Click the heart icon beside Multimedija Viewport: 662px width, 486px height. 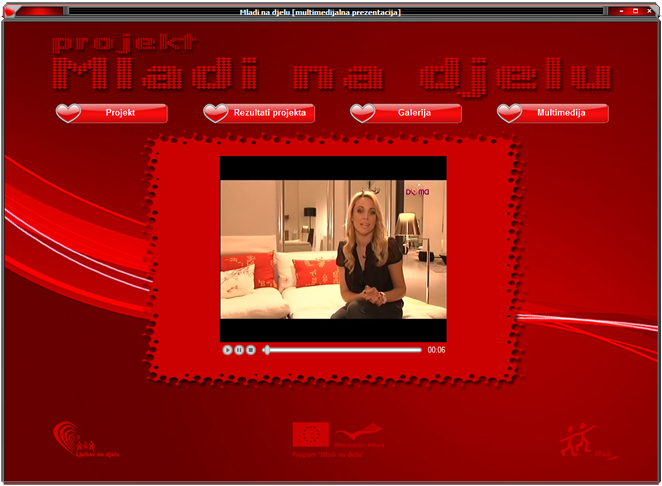(x=510, y=113)
